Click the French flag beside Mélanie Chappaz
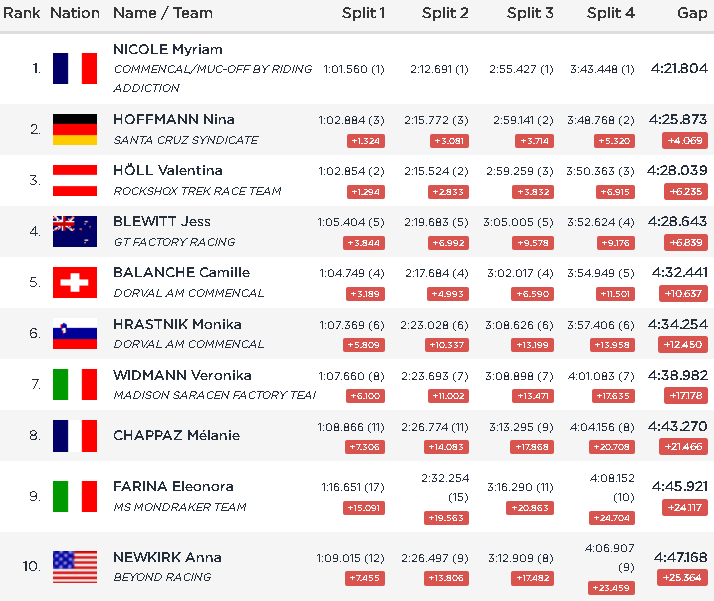This screenshot has height=601, width=714. [x=75, y=436]
